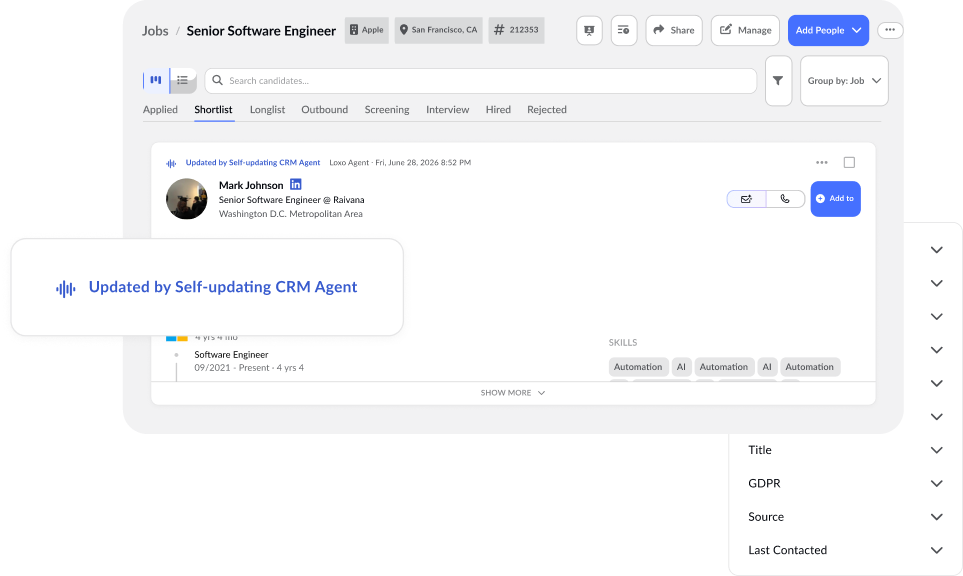Expand the Source filter section
The width and height of the screenshot is (963, 576).
point(845,517)
